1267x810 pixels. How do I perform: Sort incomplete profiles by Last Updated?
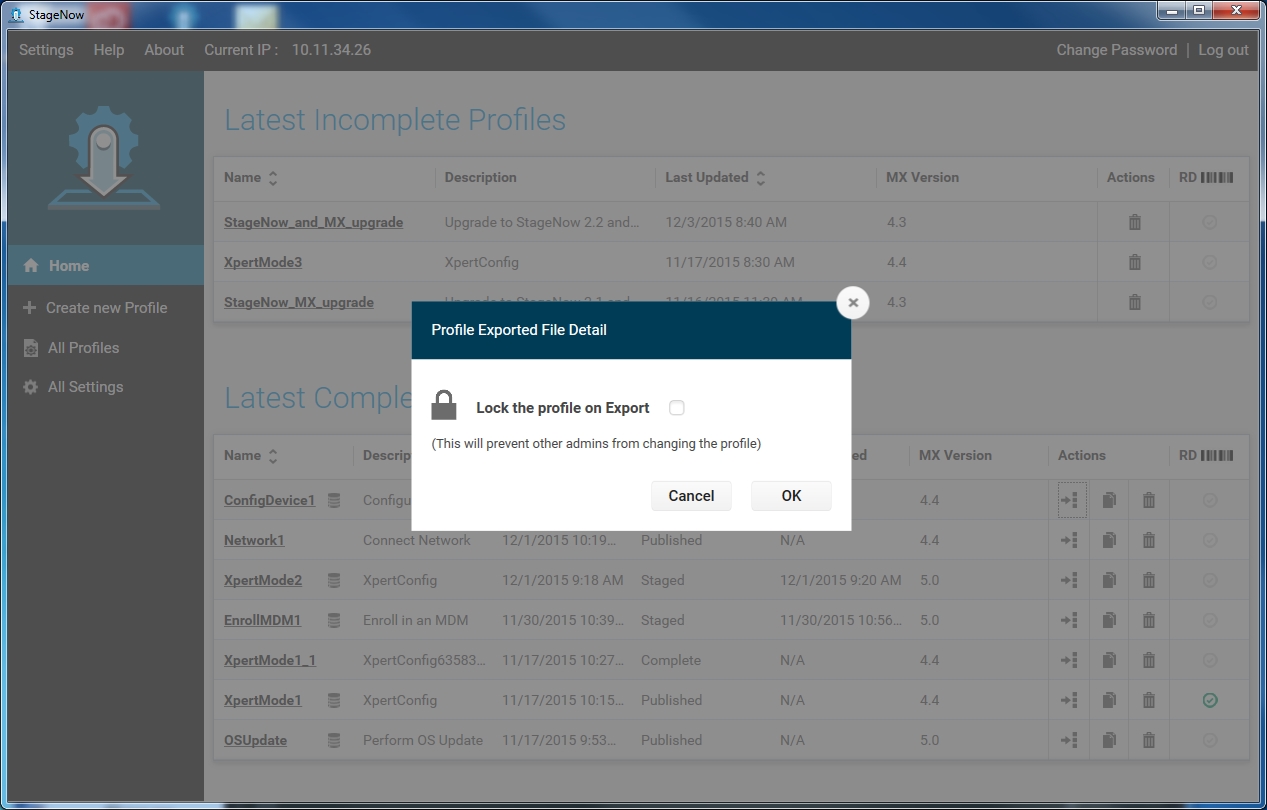point(760,178)
